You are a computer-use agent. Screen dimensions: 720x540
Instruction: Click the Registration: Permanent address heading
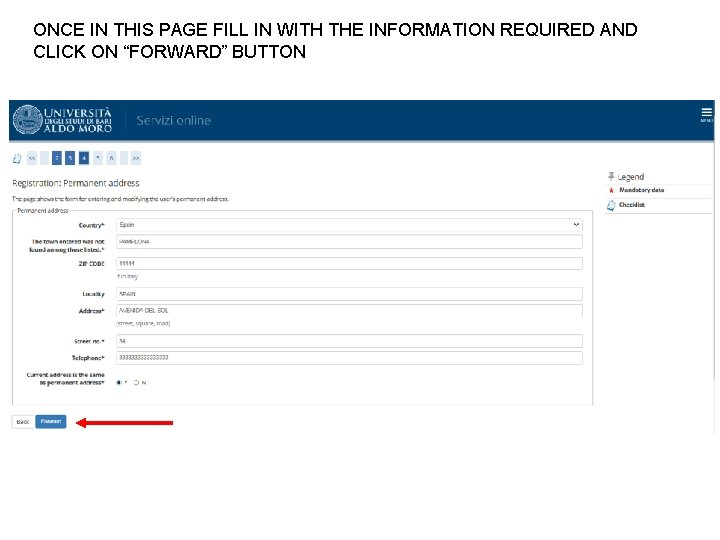[76, 183]
